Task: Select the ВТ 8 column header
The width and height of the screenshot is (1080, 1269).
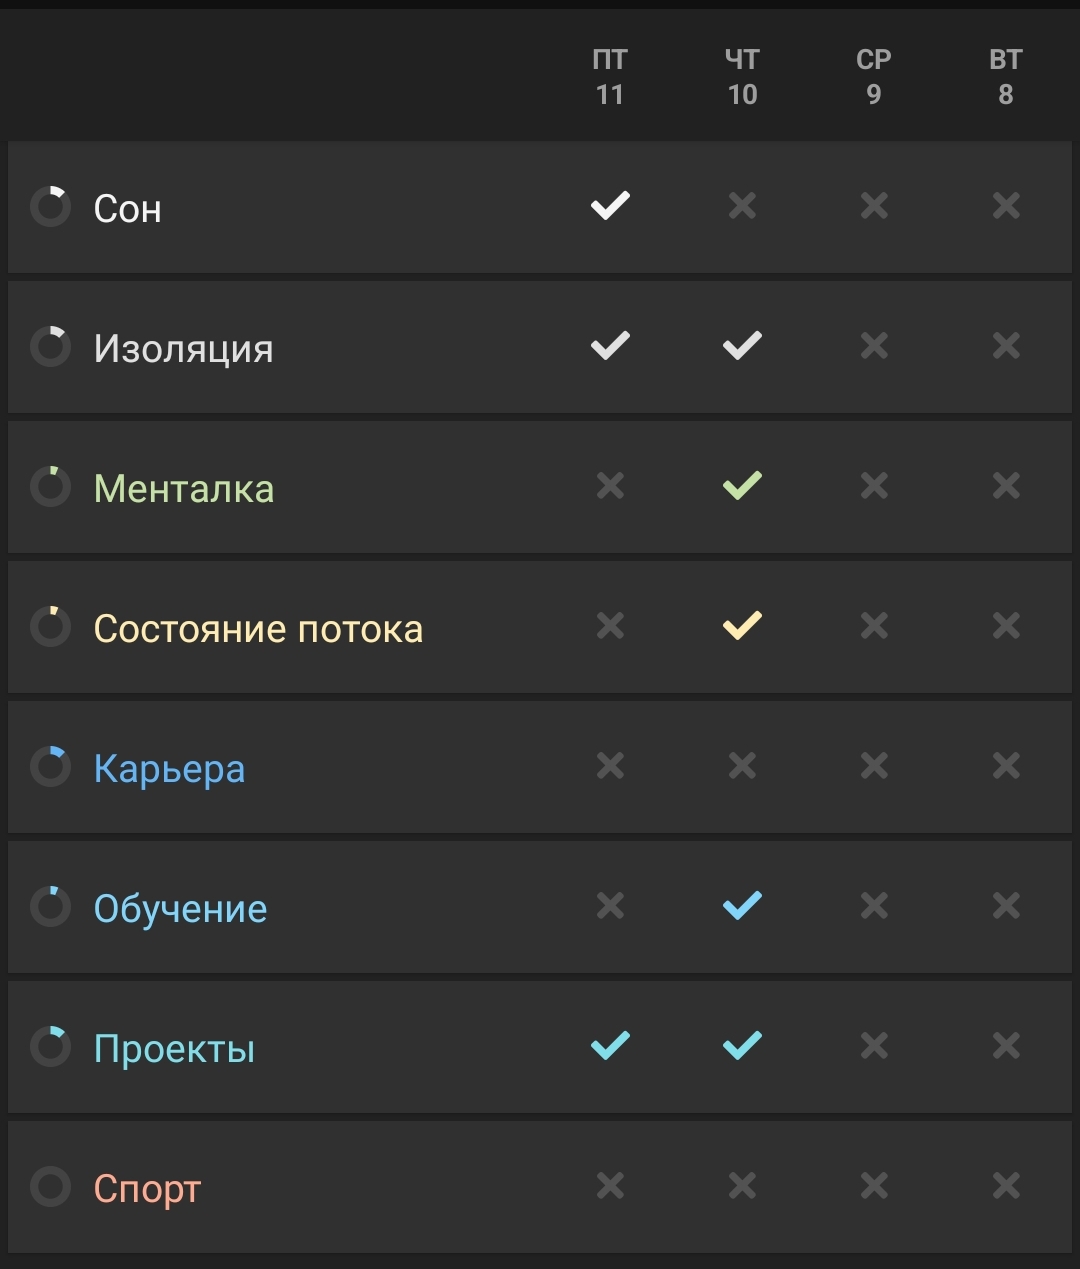Action: tap(1006, 77)
